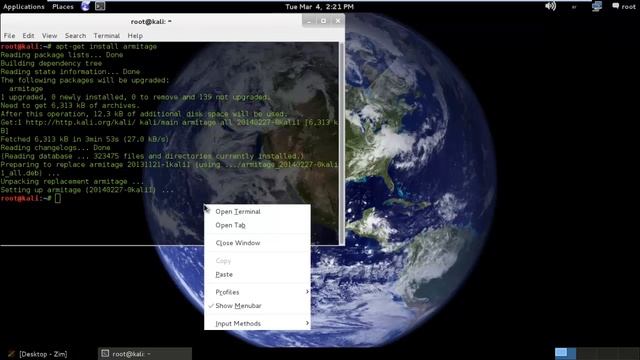Expand the Input Methods submenu
Screen dimensions: 640x360
[257, 324]
